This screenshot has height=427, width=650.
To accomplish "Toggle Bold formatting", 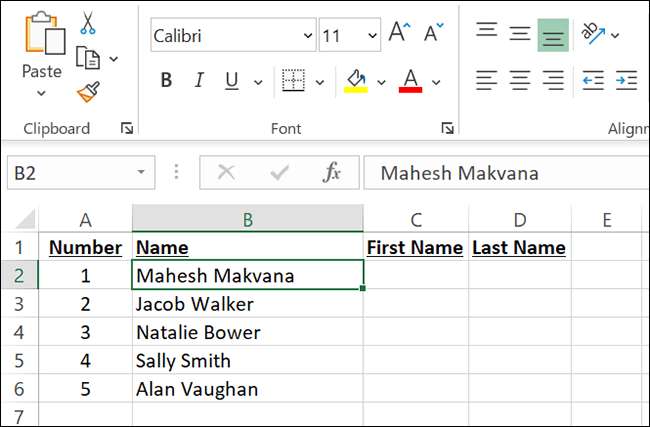I will pyautogui.click(x=166, y=81).
